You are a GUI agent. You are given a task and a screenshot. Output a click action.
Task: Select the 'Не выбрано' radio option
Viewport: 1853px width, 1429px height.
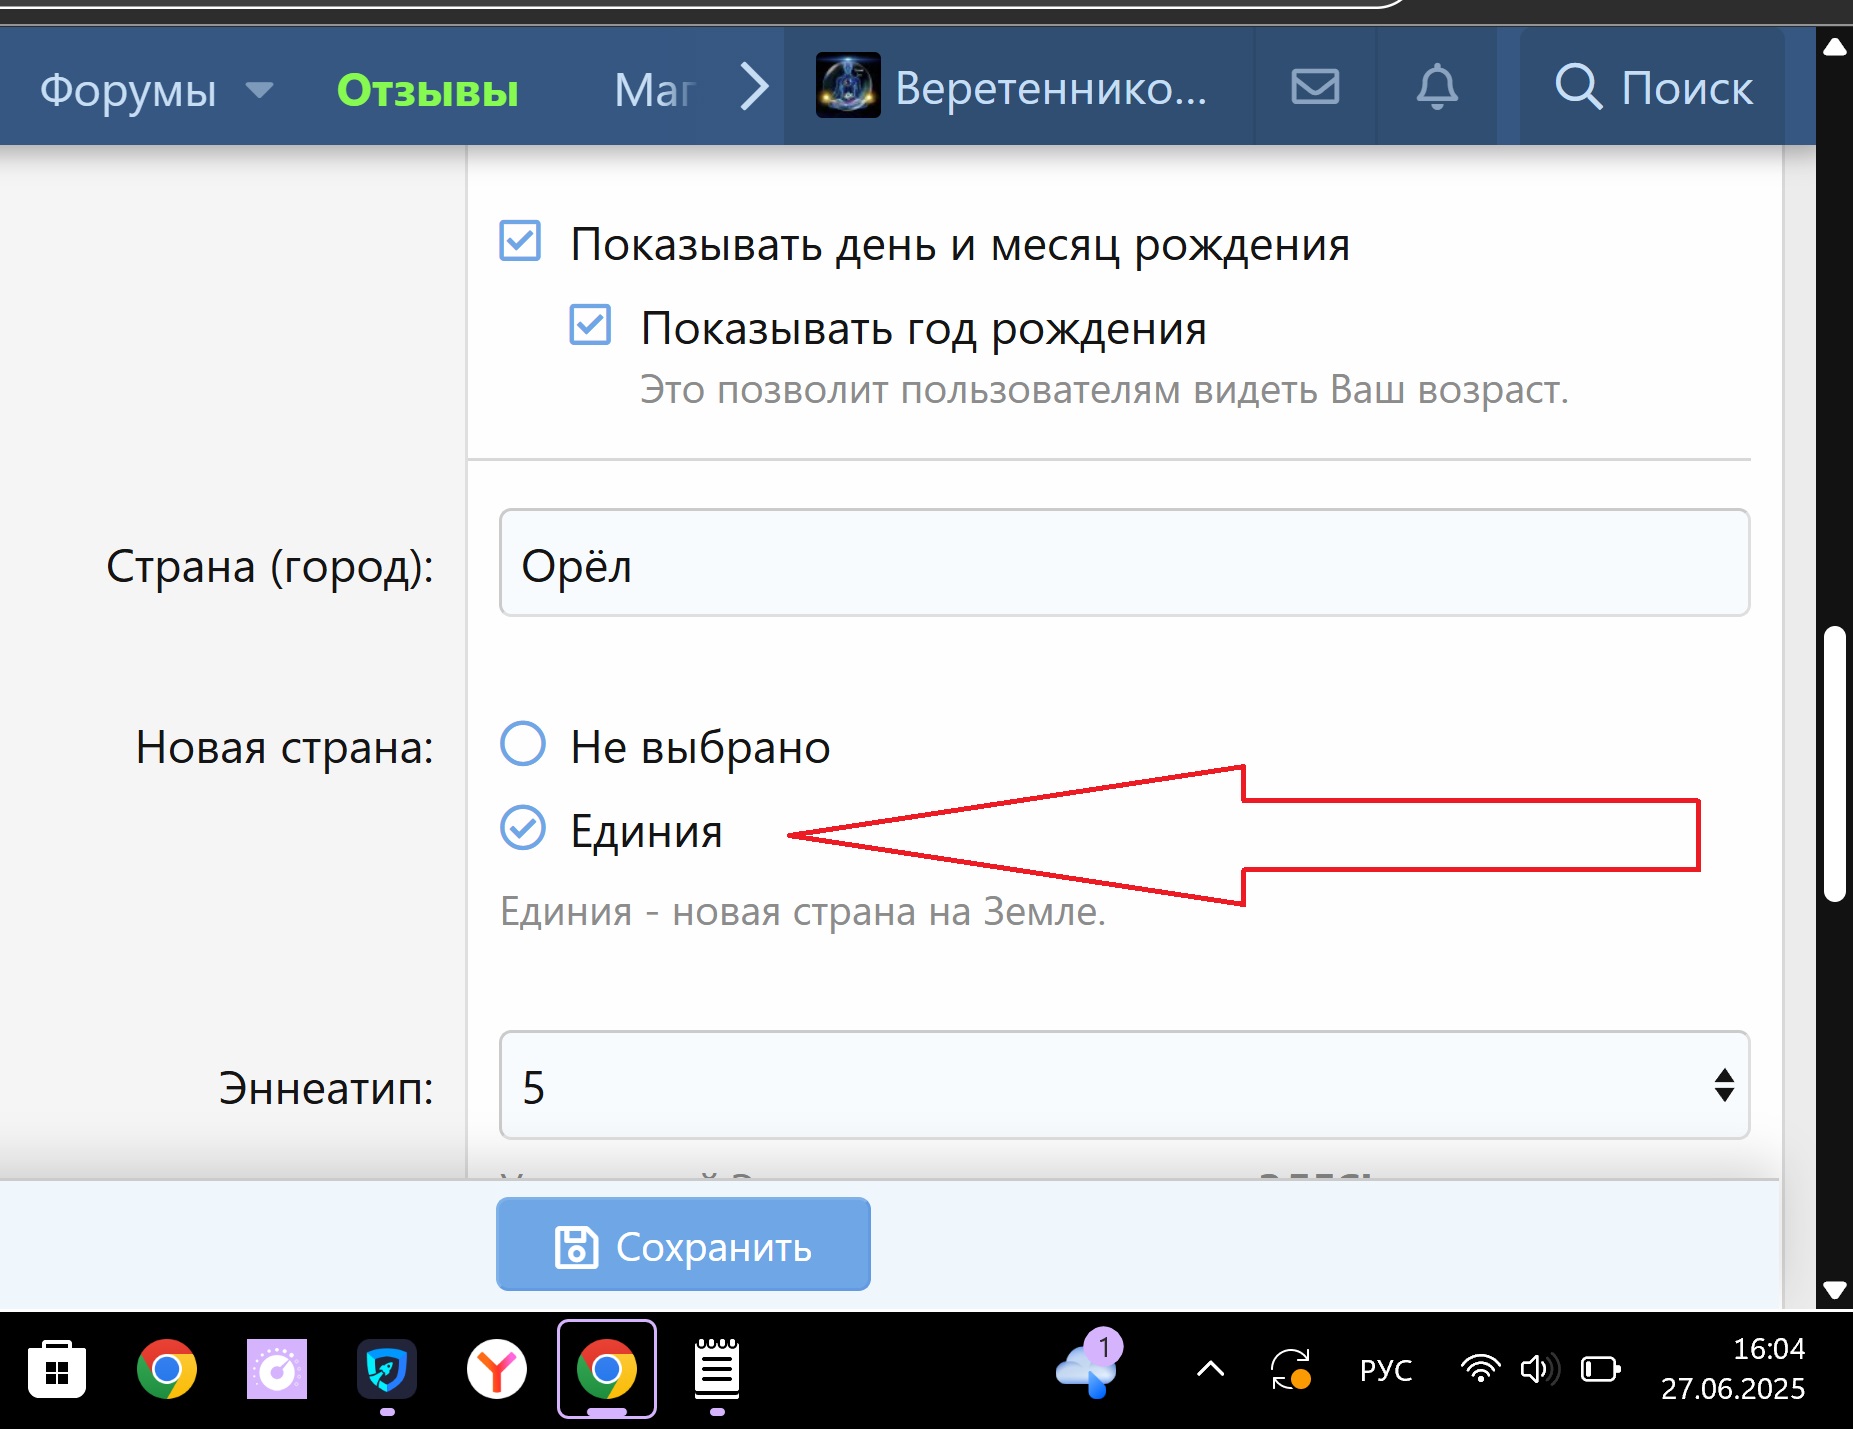click(x=523, y=745)
